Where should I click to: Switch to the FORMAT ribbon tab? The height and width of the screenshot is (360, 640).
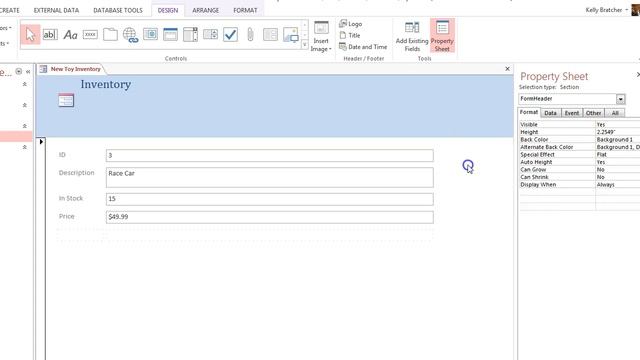point(245,10)
